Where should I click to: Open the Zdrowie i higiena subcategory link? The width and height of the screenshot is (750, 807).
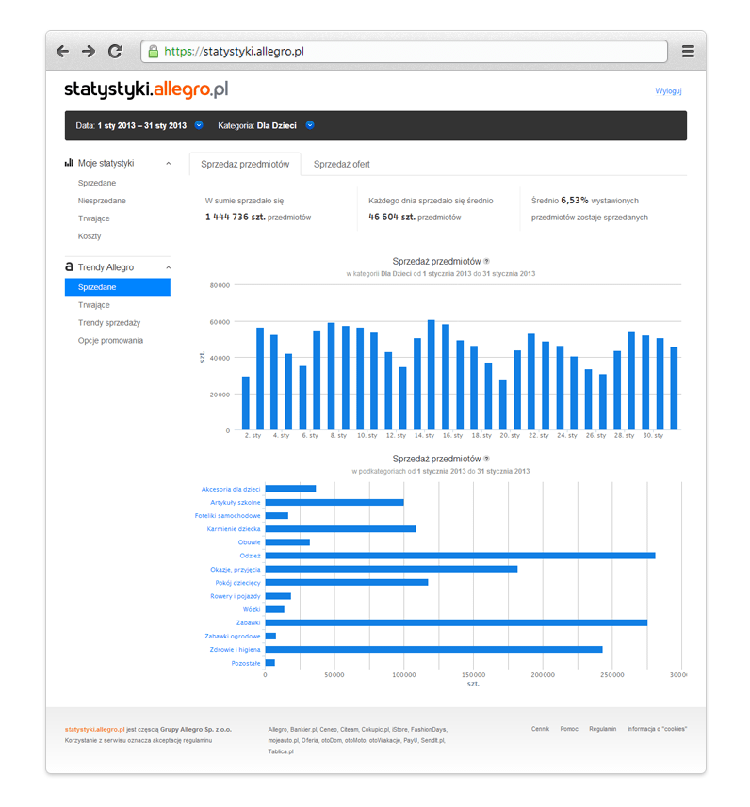(235, 650)
